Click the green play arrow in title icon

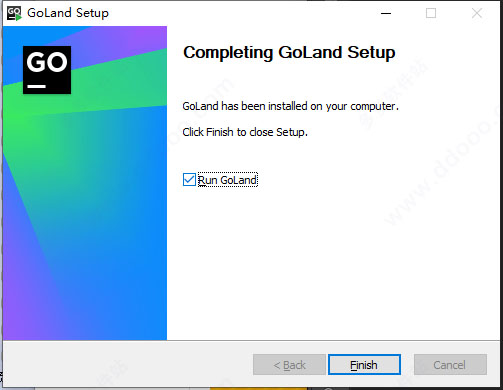click(x=19, y=17)
